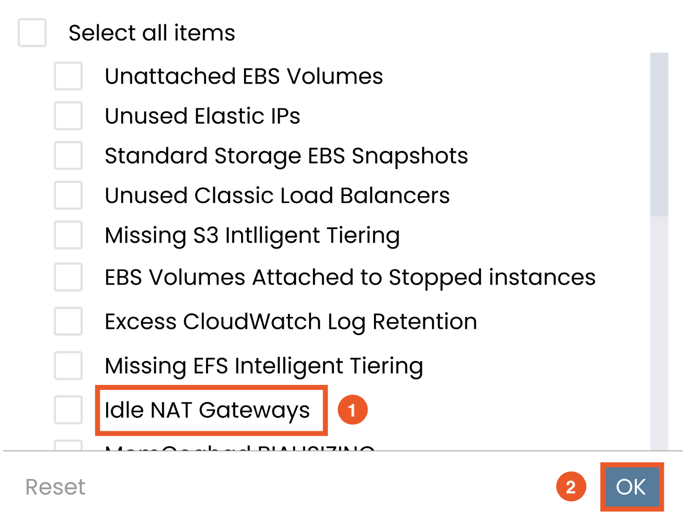Check the Select all items checkbox
This screenshot has width=683, height=523.
32,32
